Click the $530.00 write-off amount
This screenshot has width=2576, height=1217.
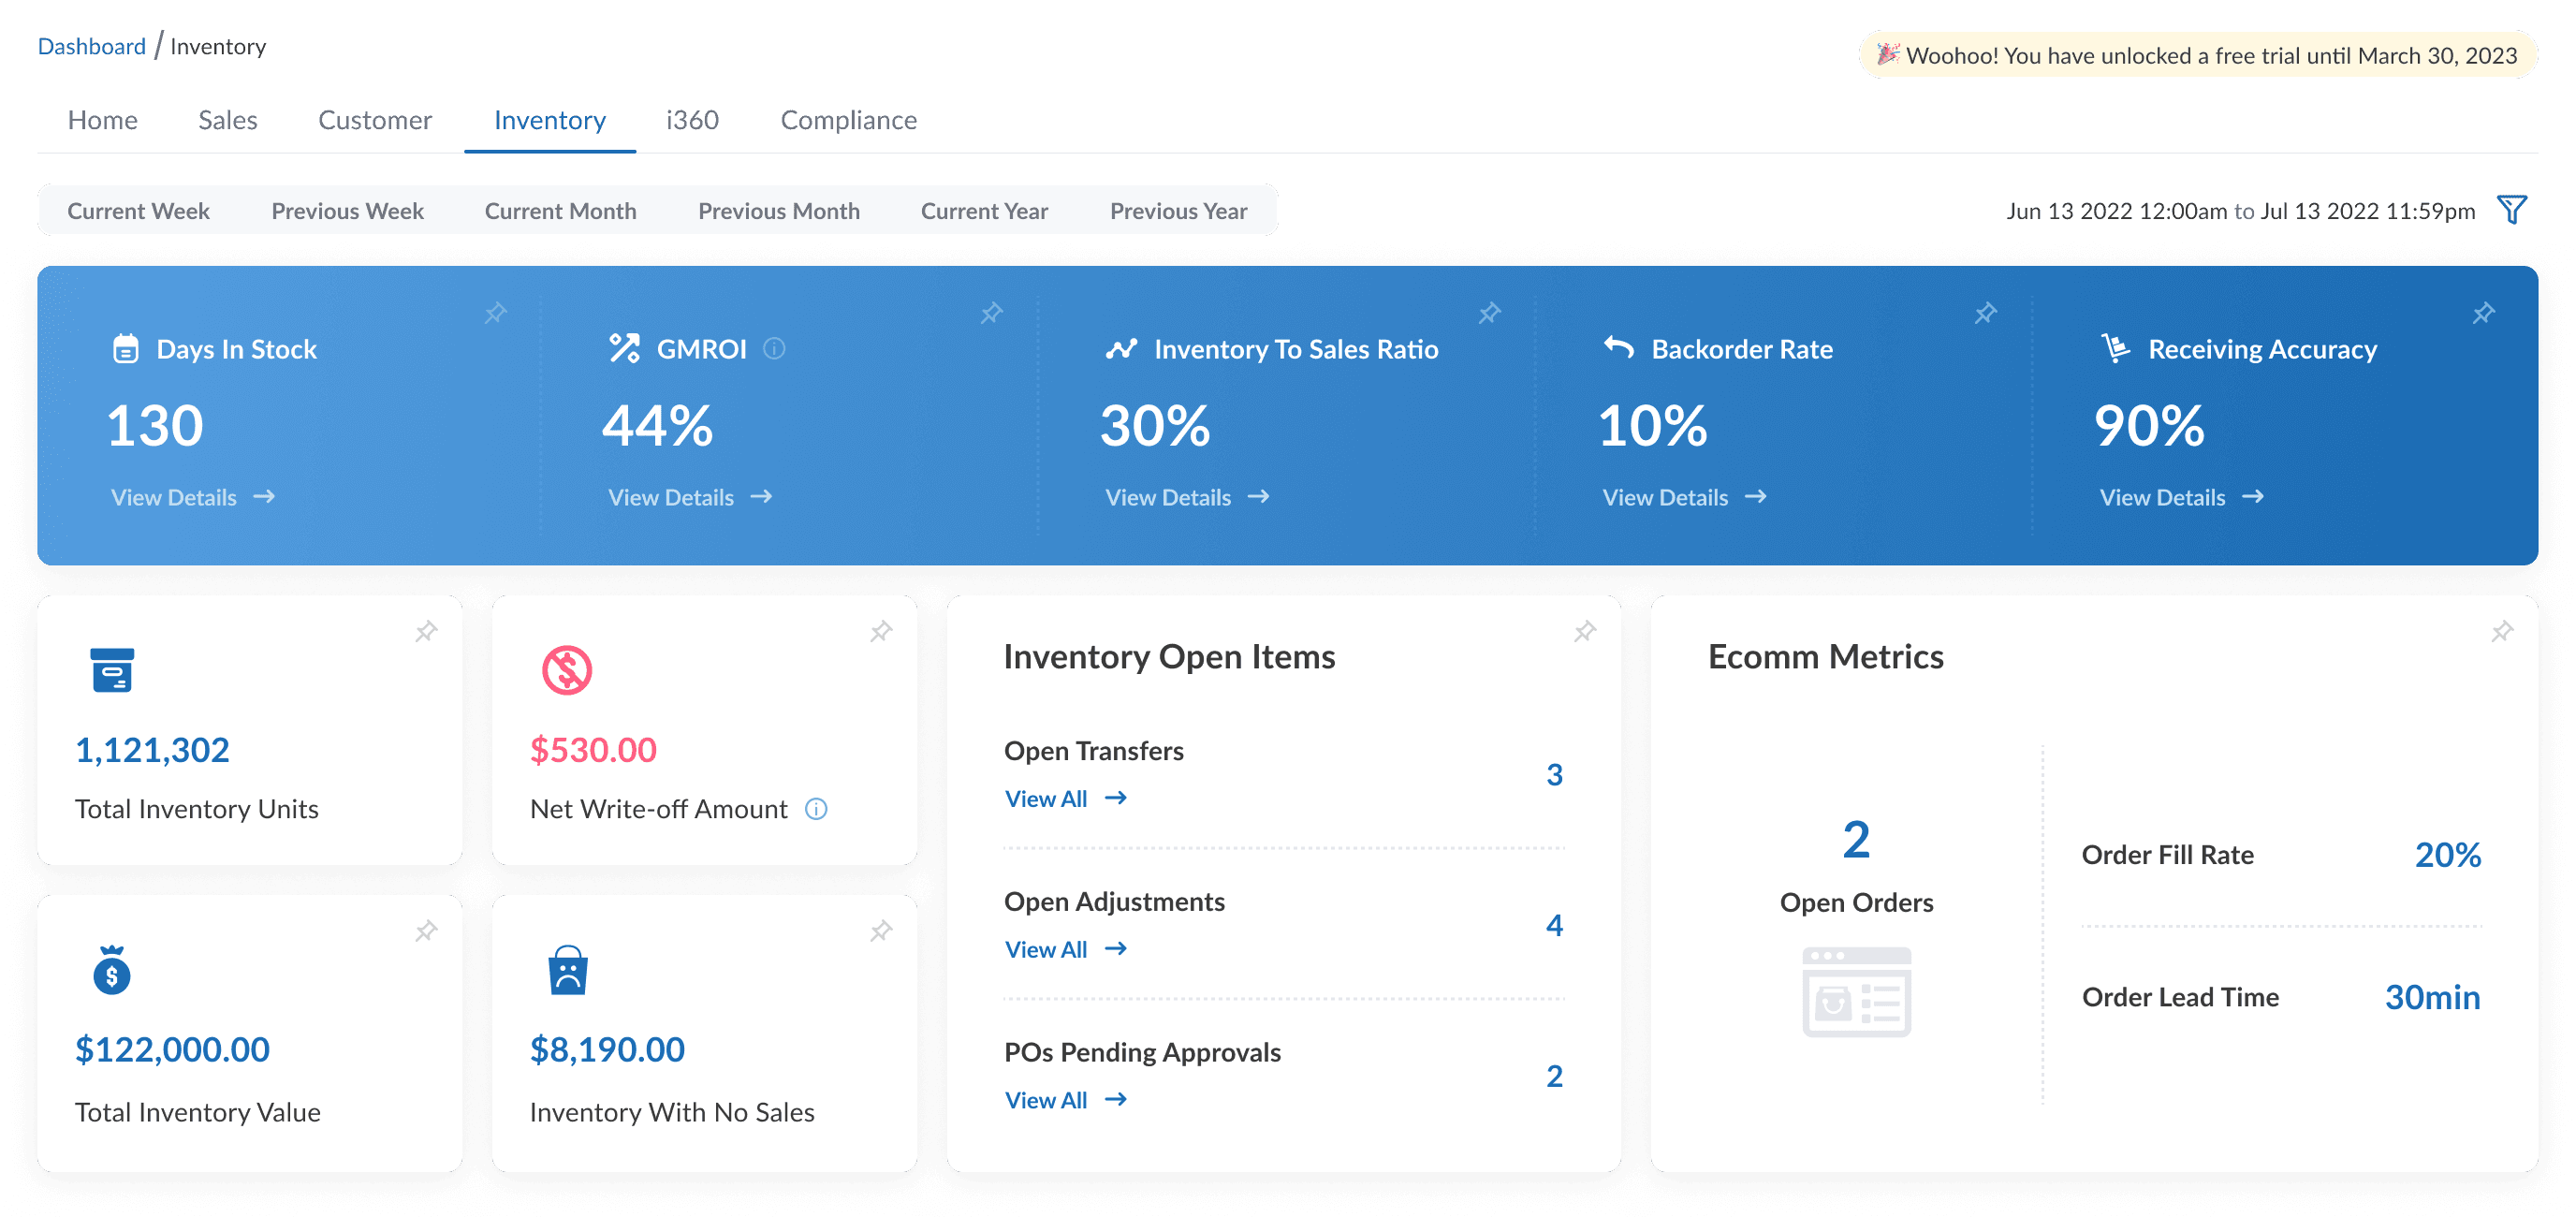[593, 750]
